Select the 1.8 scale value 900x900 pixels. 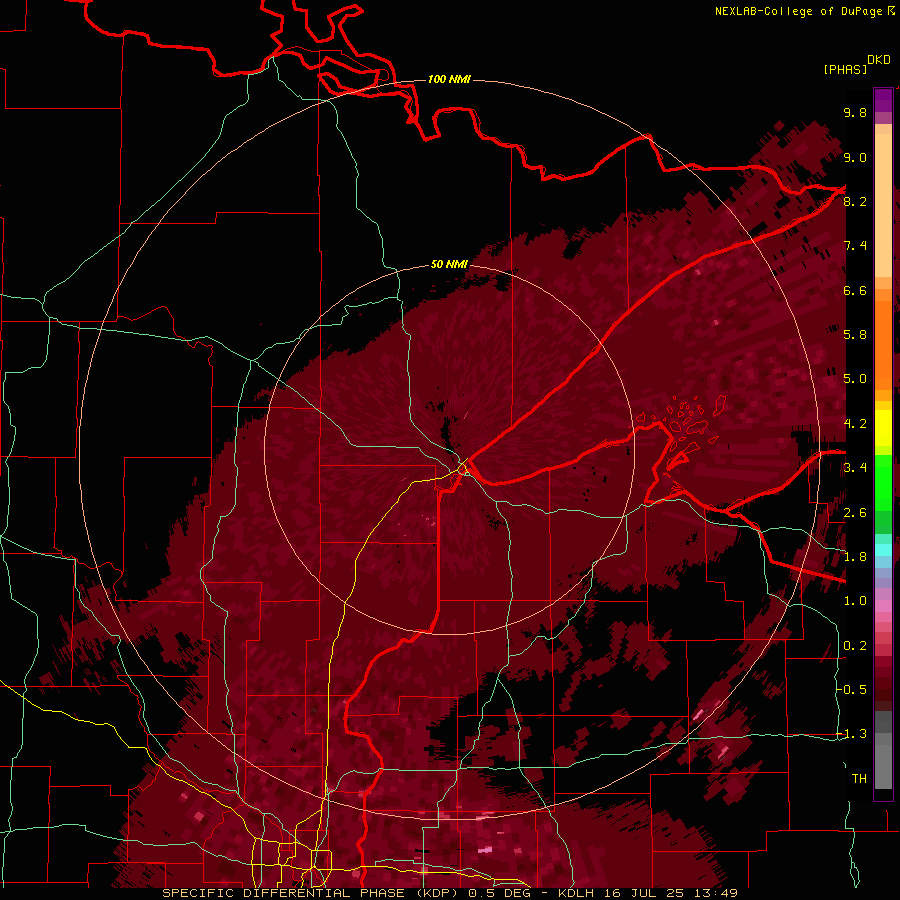[x=855, y=557]
